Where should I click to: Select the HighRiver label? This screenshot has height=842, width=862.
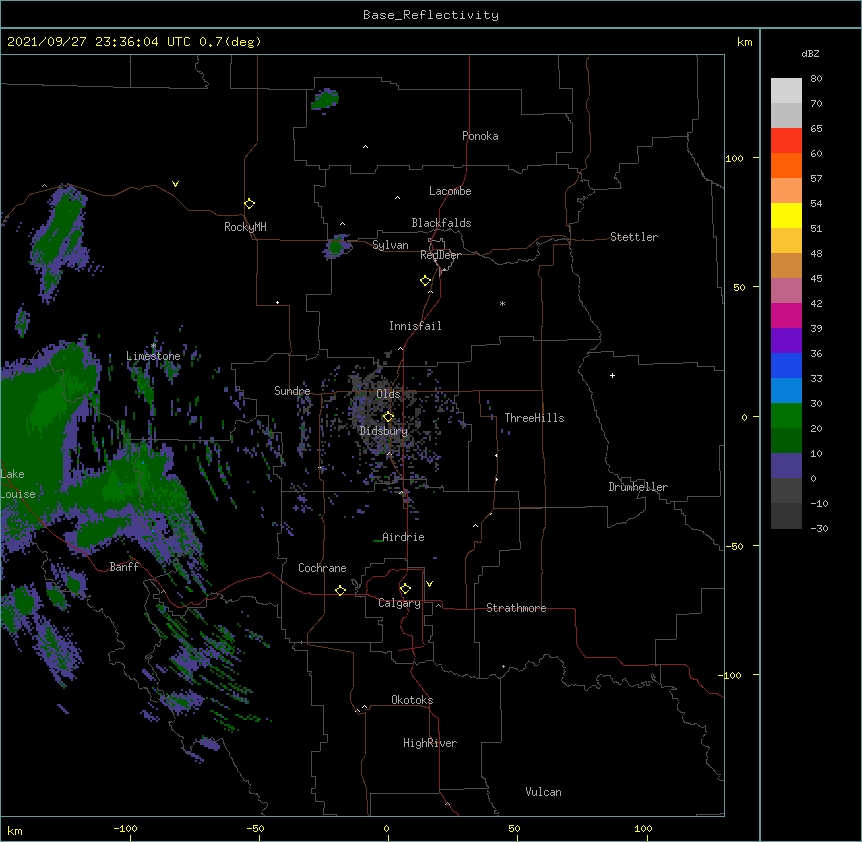[x=430, y=743]
